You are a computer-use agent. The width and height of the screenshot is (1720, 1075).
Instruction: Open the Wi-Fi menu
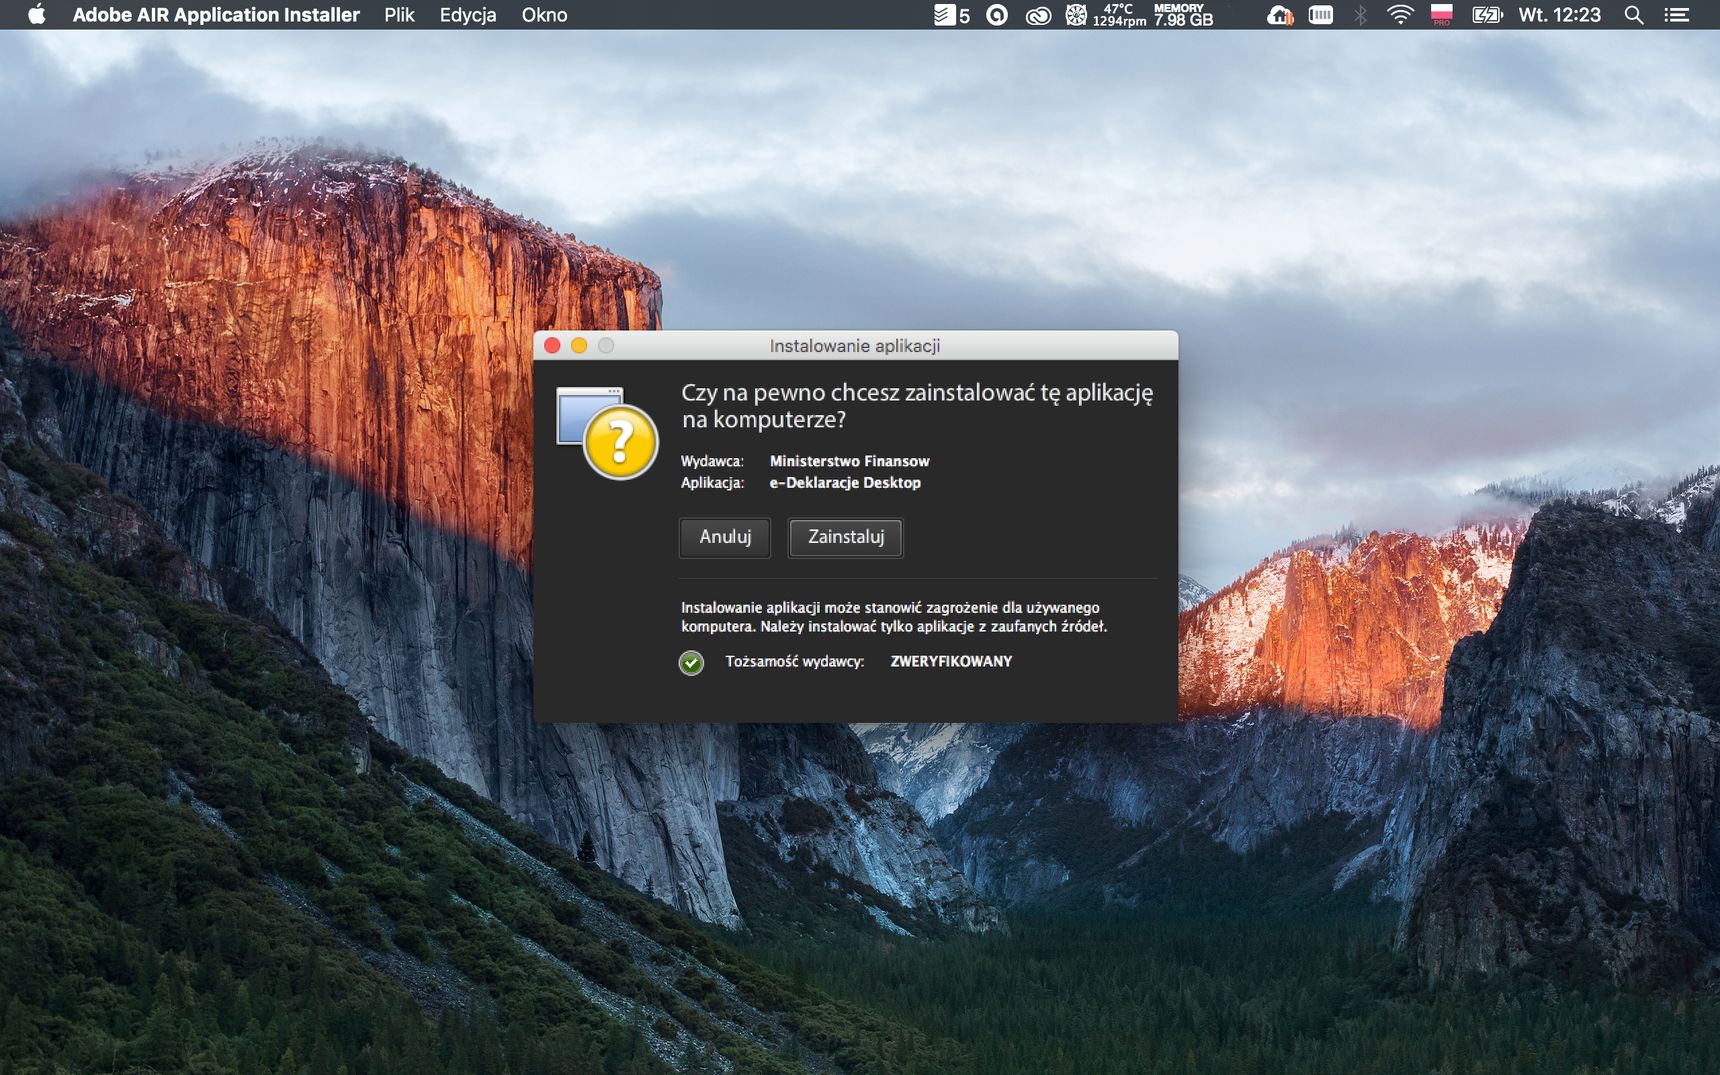point(1400,15)
